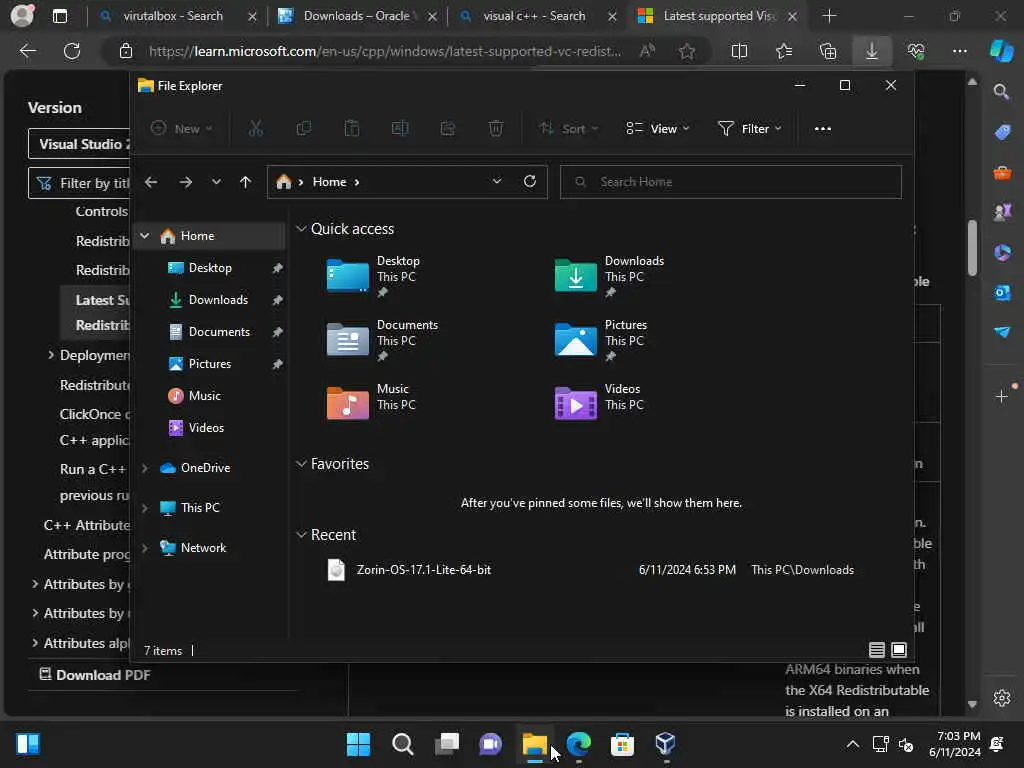The height and width of the screenshot is (768, 1024).
Task: Open a new browser tab
Action: [x=829, y=16]
